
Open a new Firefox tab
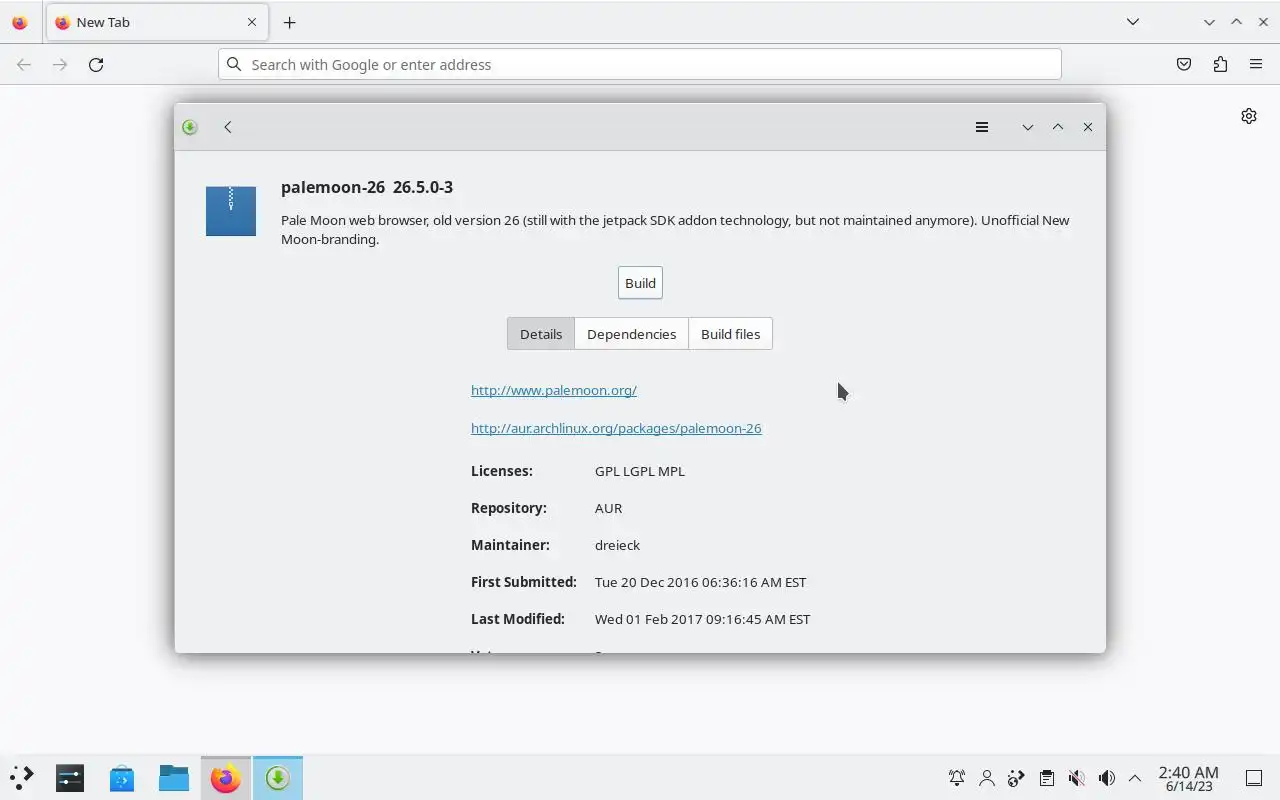(289, 22)
